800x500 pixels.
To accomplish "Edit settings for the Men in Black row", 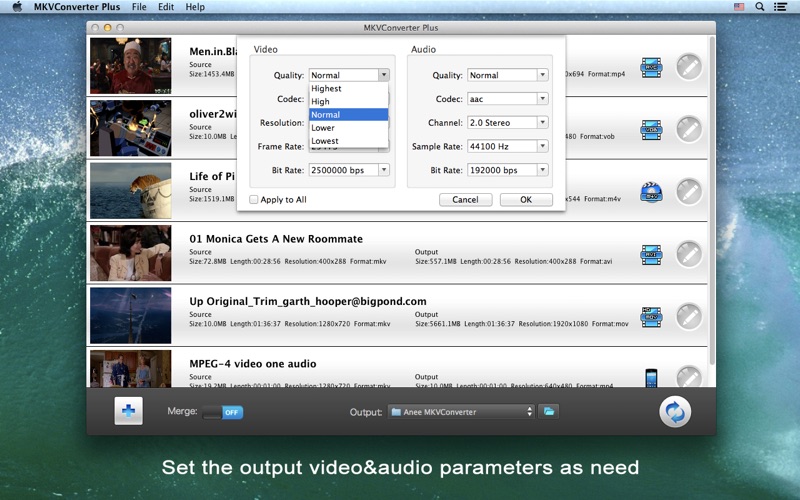I will pyautogui.click(x=689, y=67).
